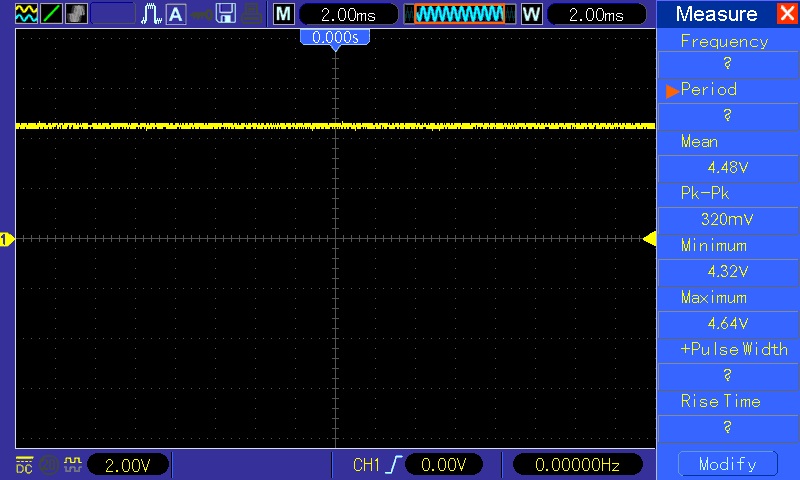Click the Frequency question mark value
This screenshot has width=800, height=480.
(x=728, y=64)
